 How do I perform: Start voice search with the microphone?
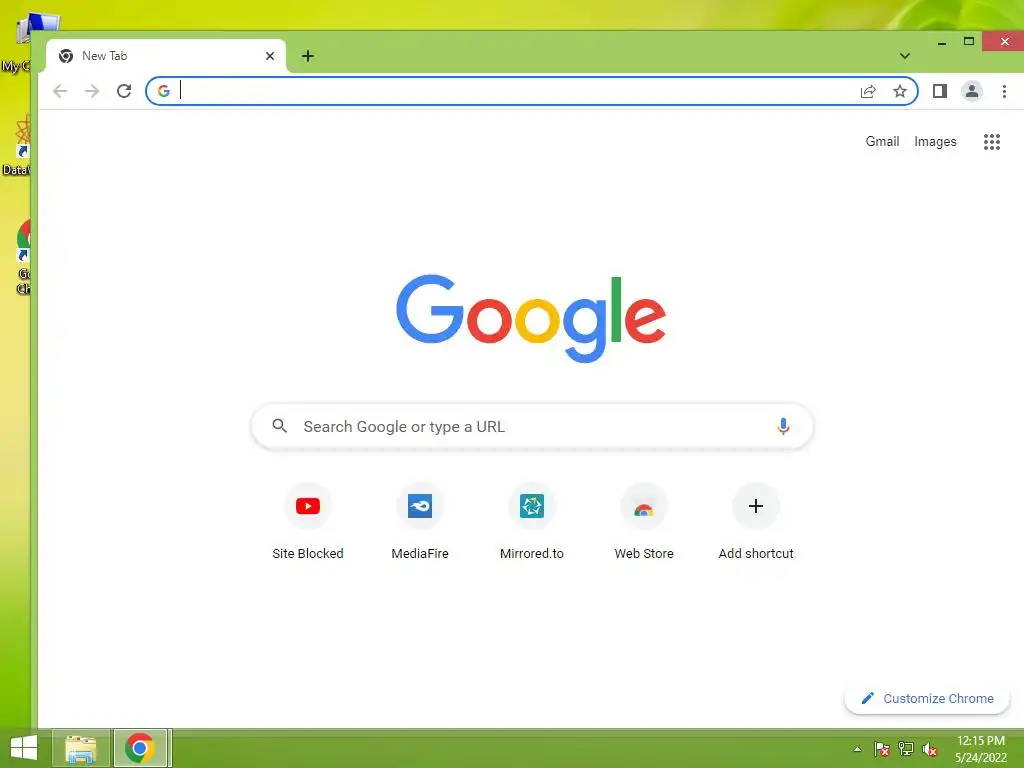click(x=783, y=426)
